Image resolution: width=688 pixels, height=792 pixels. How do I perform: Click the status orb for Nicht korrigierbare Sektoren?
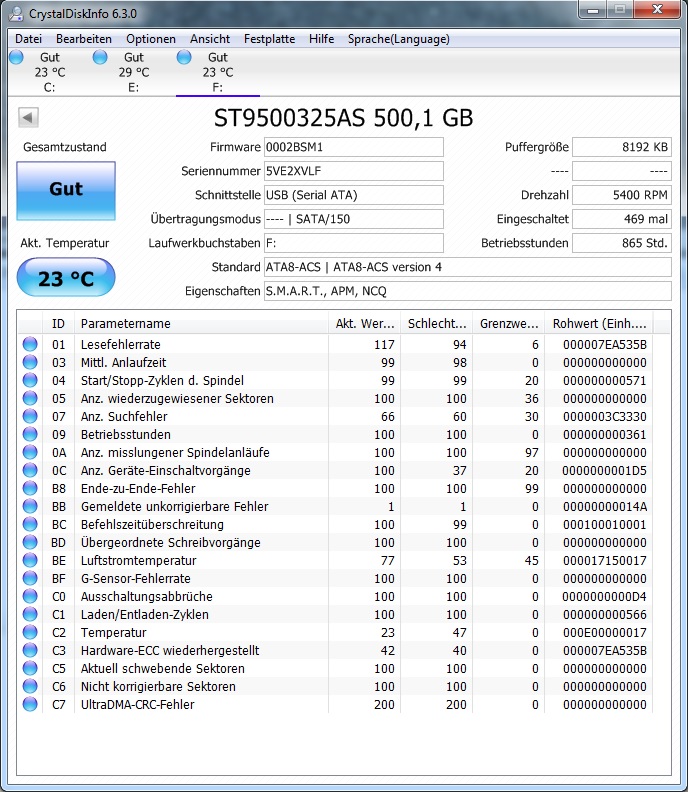point(30,686)
